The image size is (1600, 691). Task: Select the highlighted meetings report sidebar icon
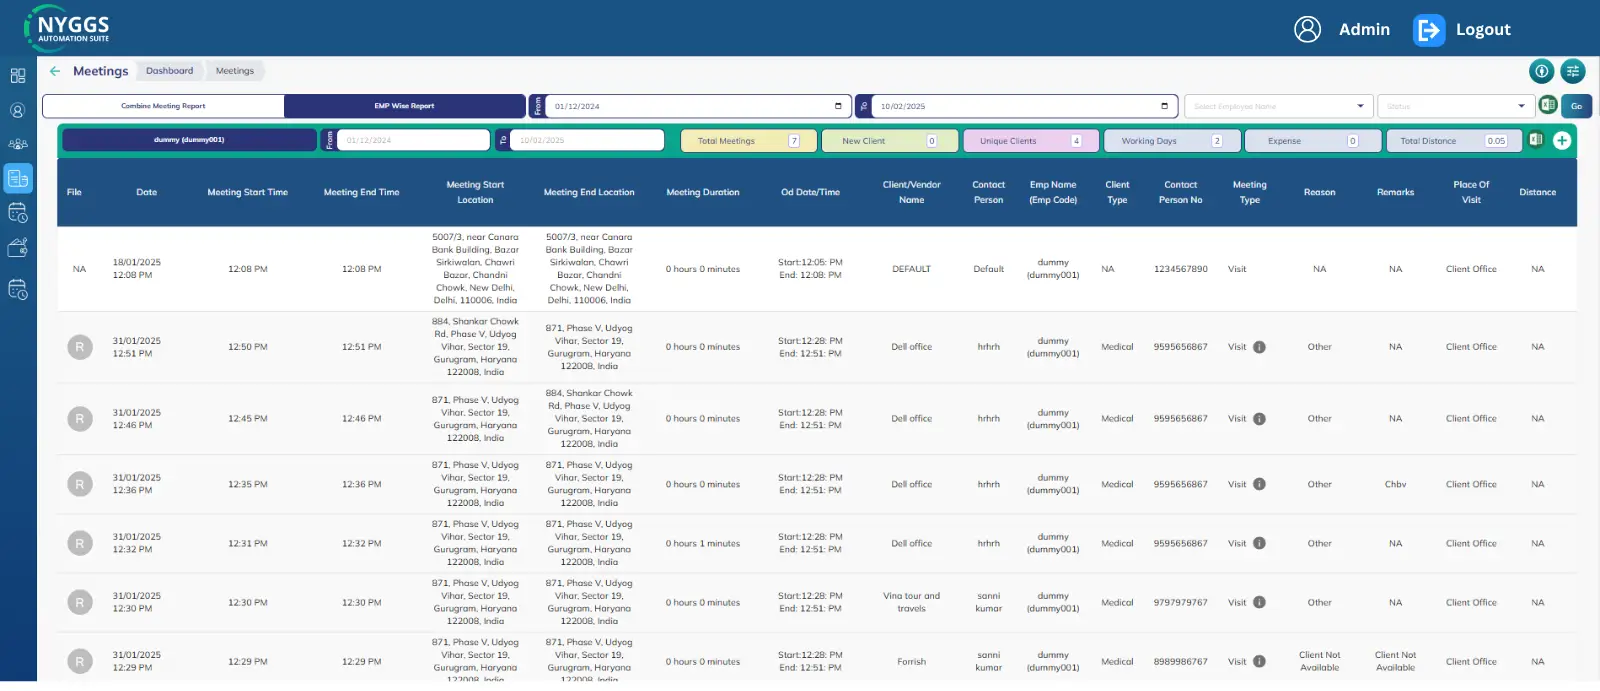tap(18, 178)
